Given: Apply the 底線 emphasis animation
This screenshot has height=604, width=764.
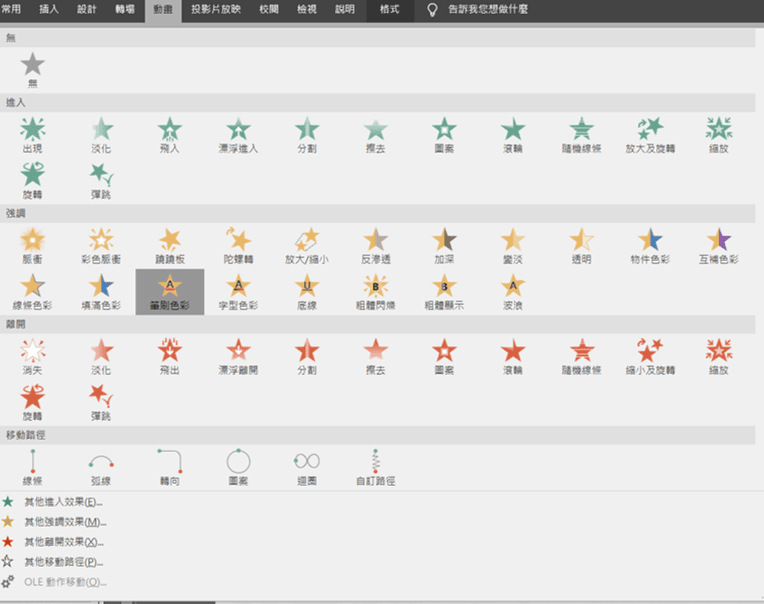Looking at the screenshot, I should (307, 292).
